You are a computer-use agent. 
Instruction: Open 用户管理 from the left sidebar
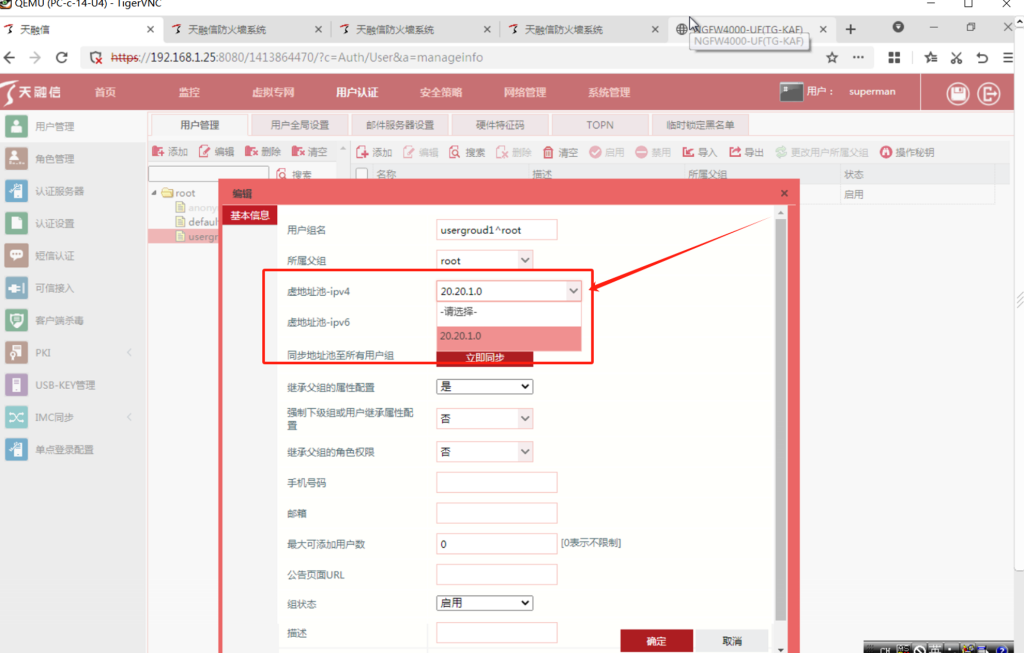[x=55, y=127]
